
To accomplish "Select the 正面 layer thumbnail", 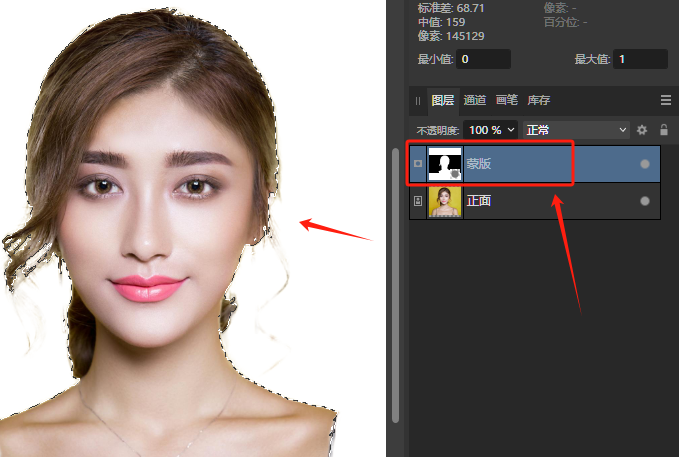I will tap(444, 201).
